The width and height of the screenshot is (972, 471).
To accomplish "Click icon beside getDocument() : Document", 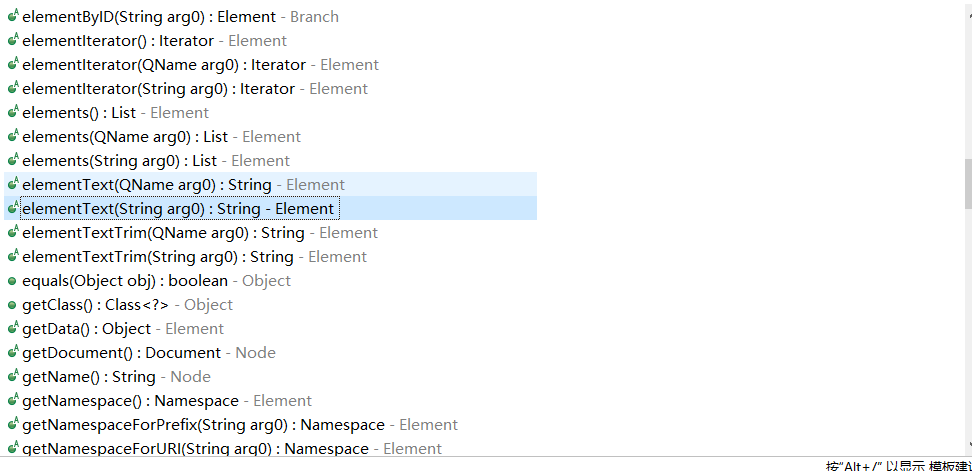I will click(x=12, y=353).
